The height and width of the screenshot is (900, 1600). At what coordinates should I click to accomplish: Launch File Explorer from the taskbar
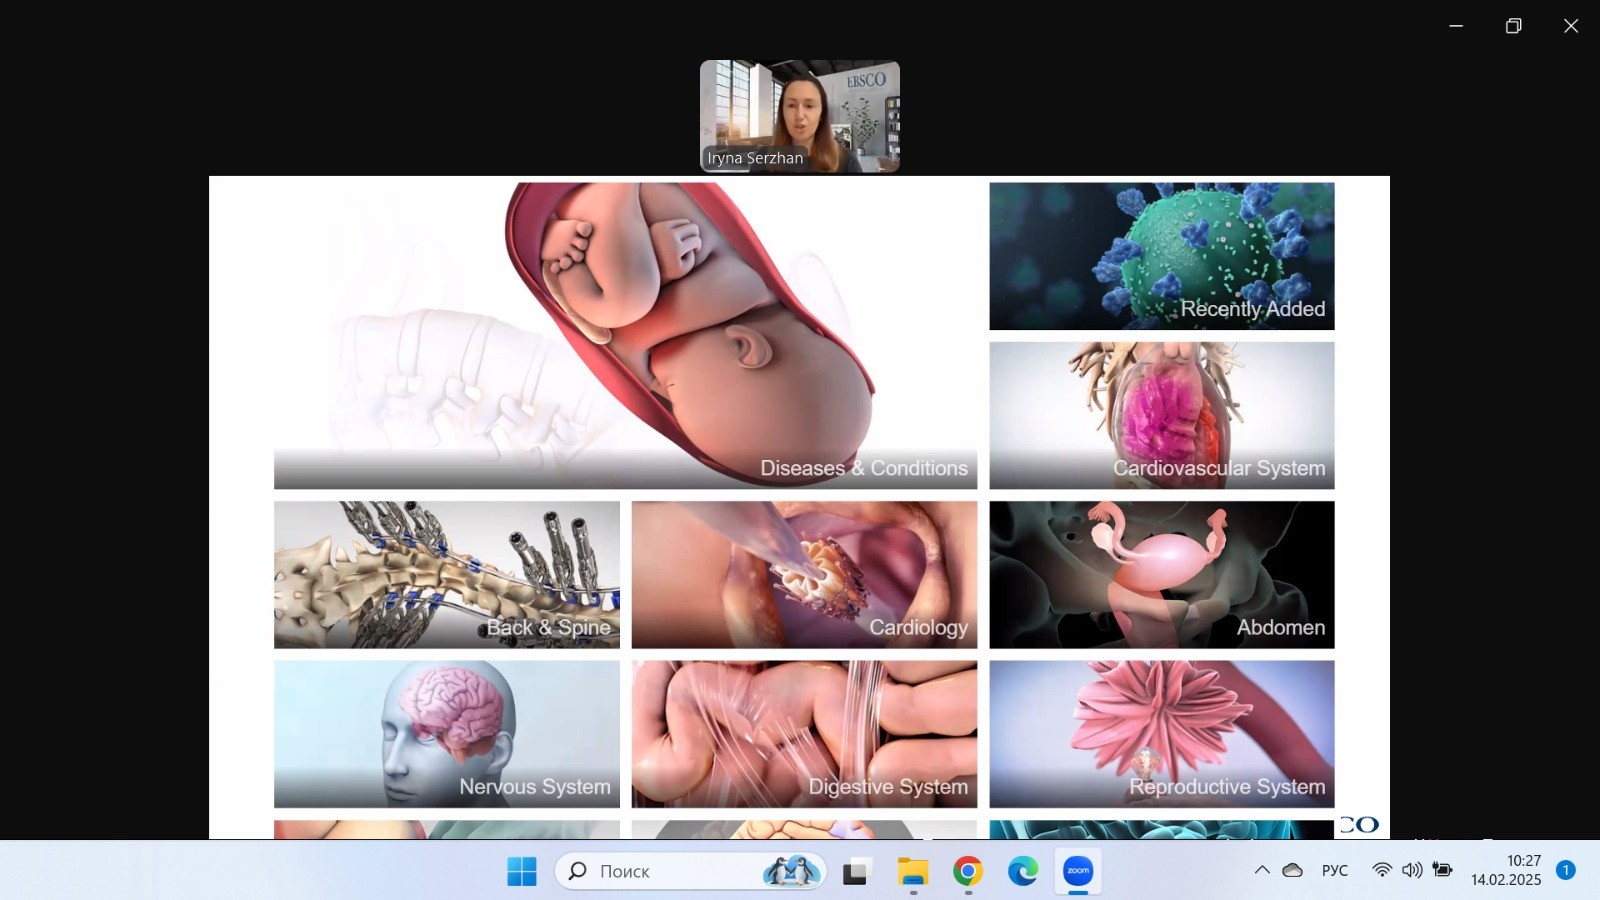point(912,871)
